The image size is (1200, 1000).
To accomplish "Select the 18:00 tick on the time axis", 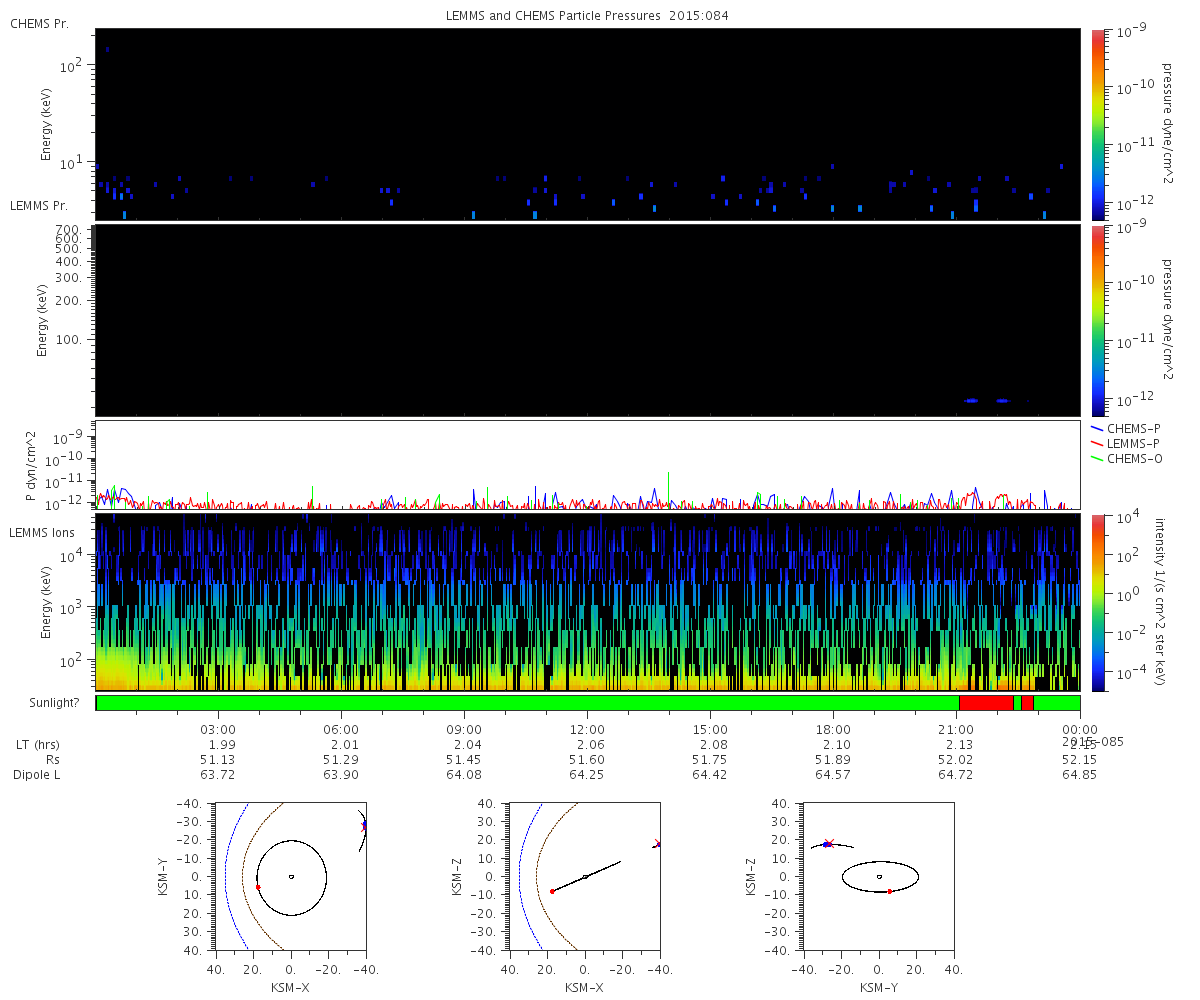I will click(833, 730).
